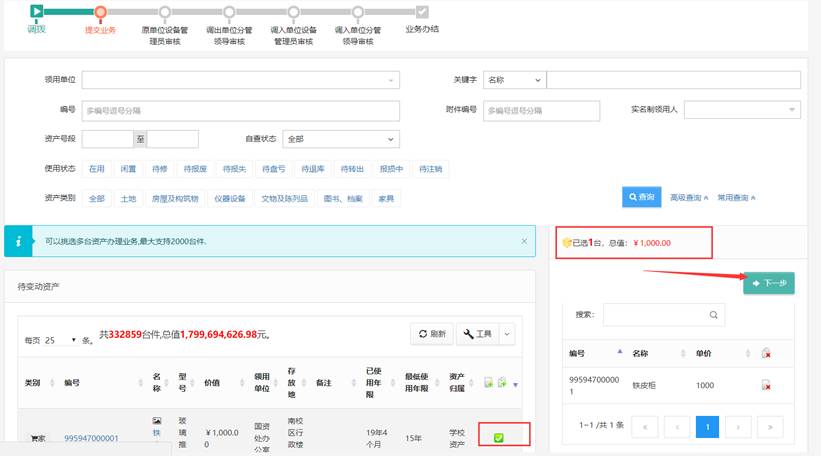Open the 领用单位 dropdown

point(240,80)
